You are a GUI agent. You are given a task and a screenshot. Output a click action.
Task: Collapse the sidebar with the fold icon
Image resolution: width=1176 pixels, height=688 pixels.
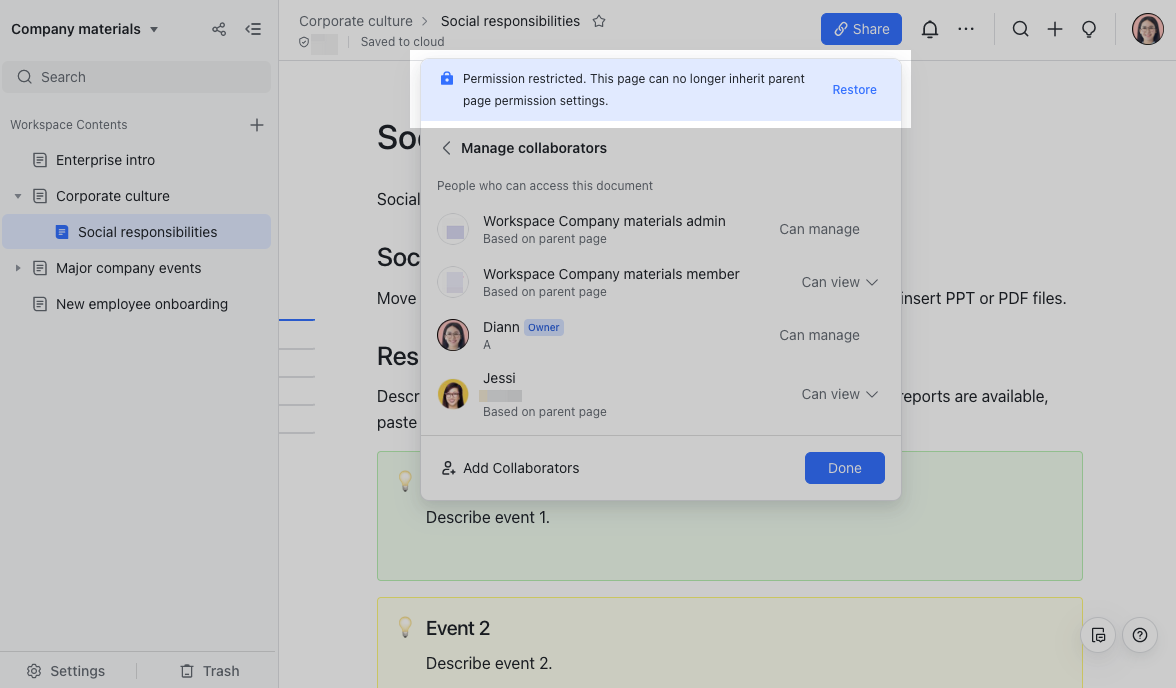point(254,29)
